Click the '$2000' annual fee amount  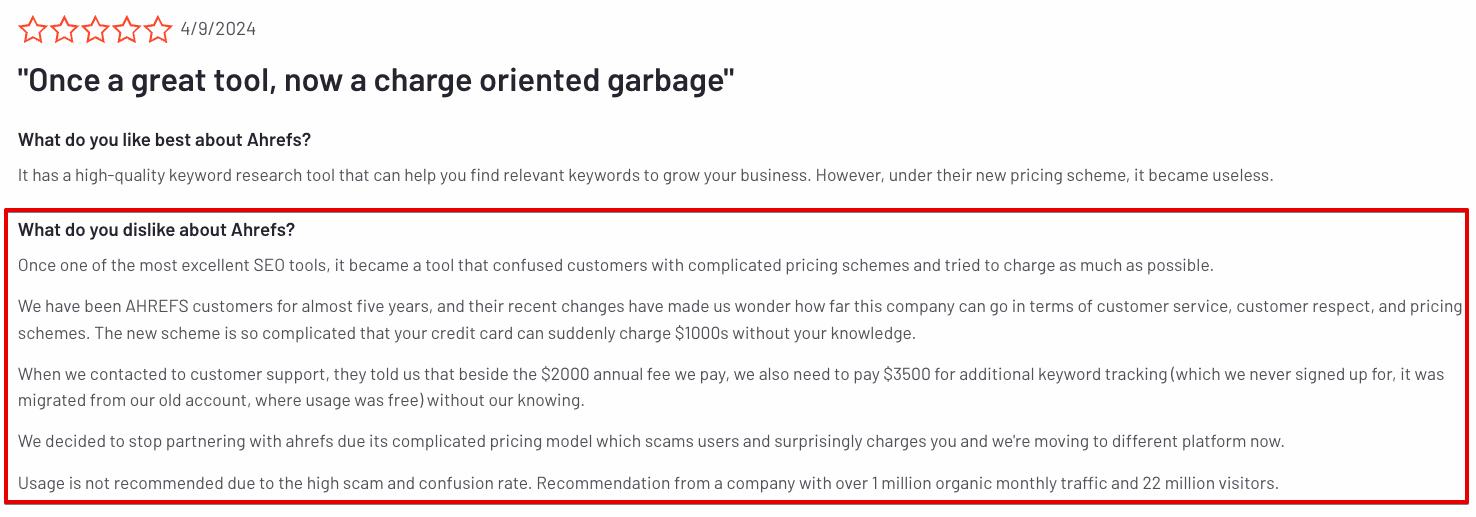click(x=565, y=375)
